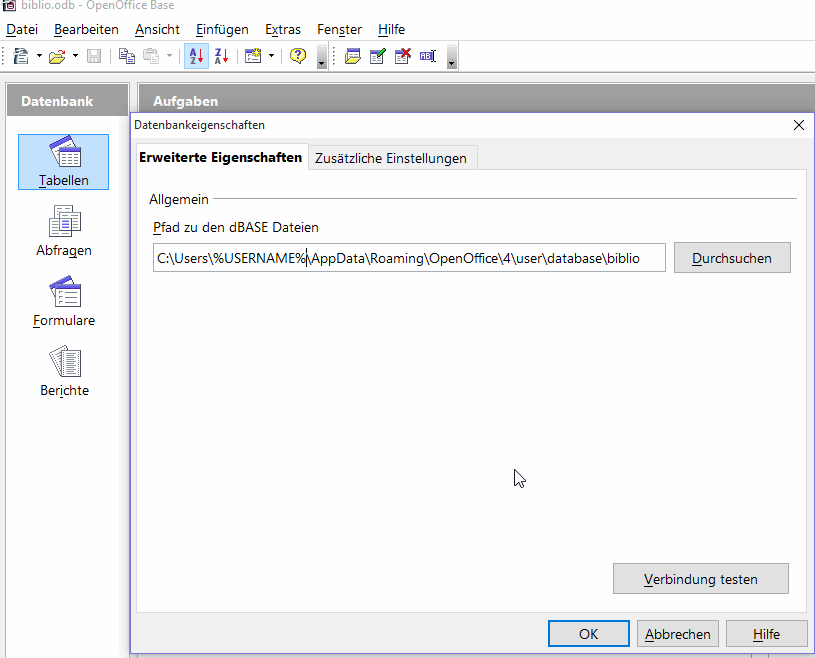Viewport: 815px width, 658px height.
Task: Click the Durchsuchen button
Action: 732,257
